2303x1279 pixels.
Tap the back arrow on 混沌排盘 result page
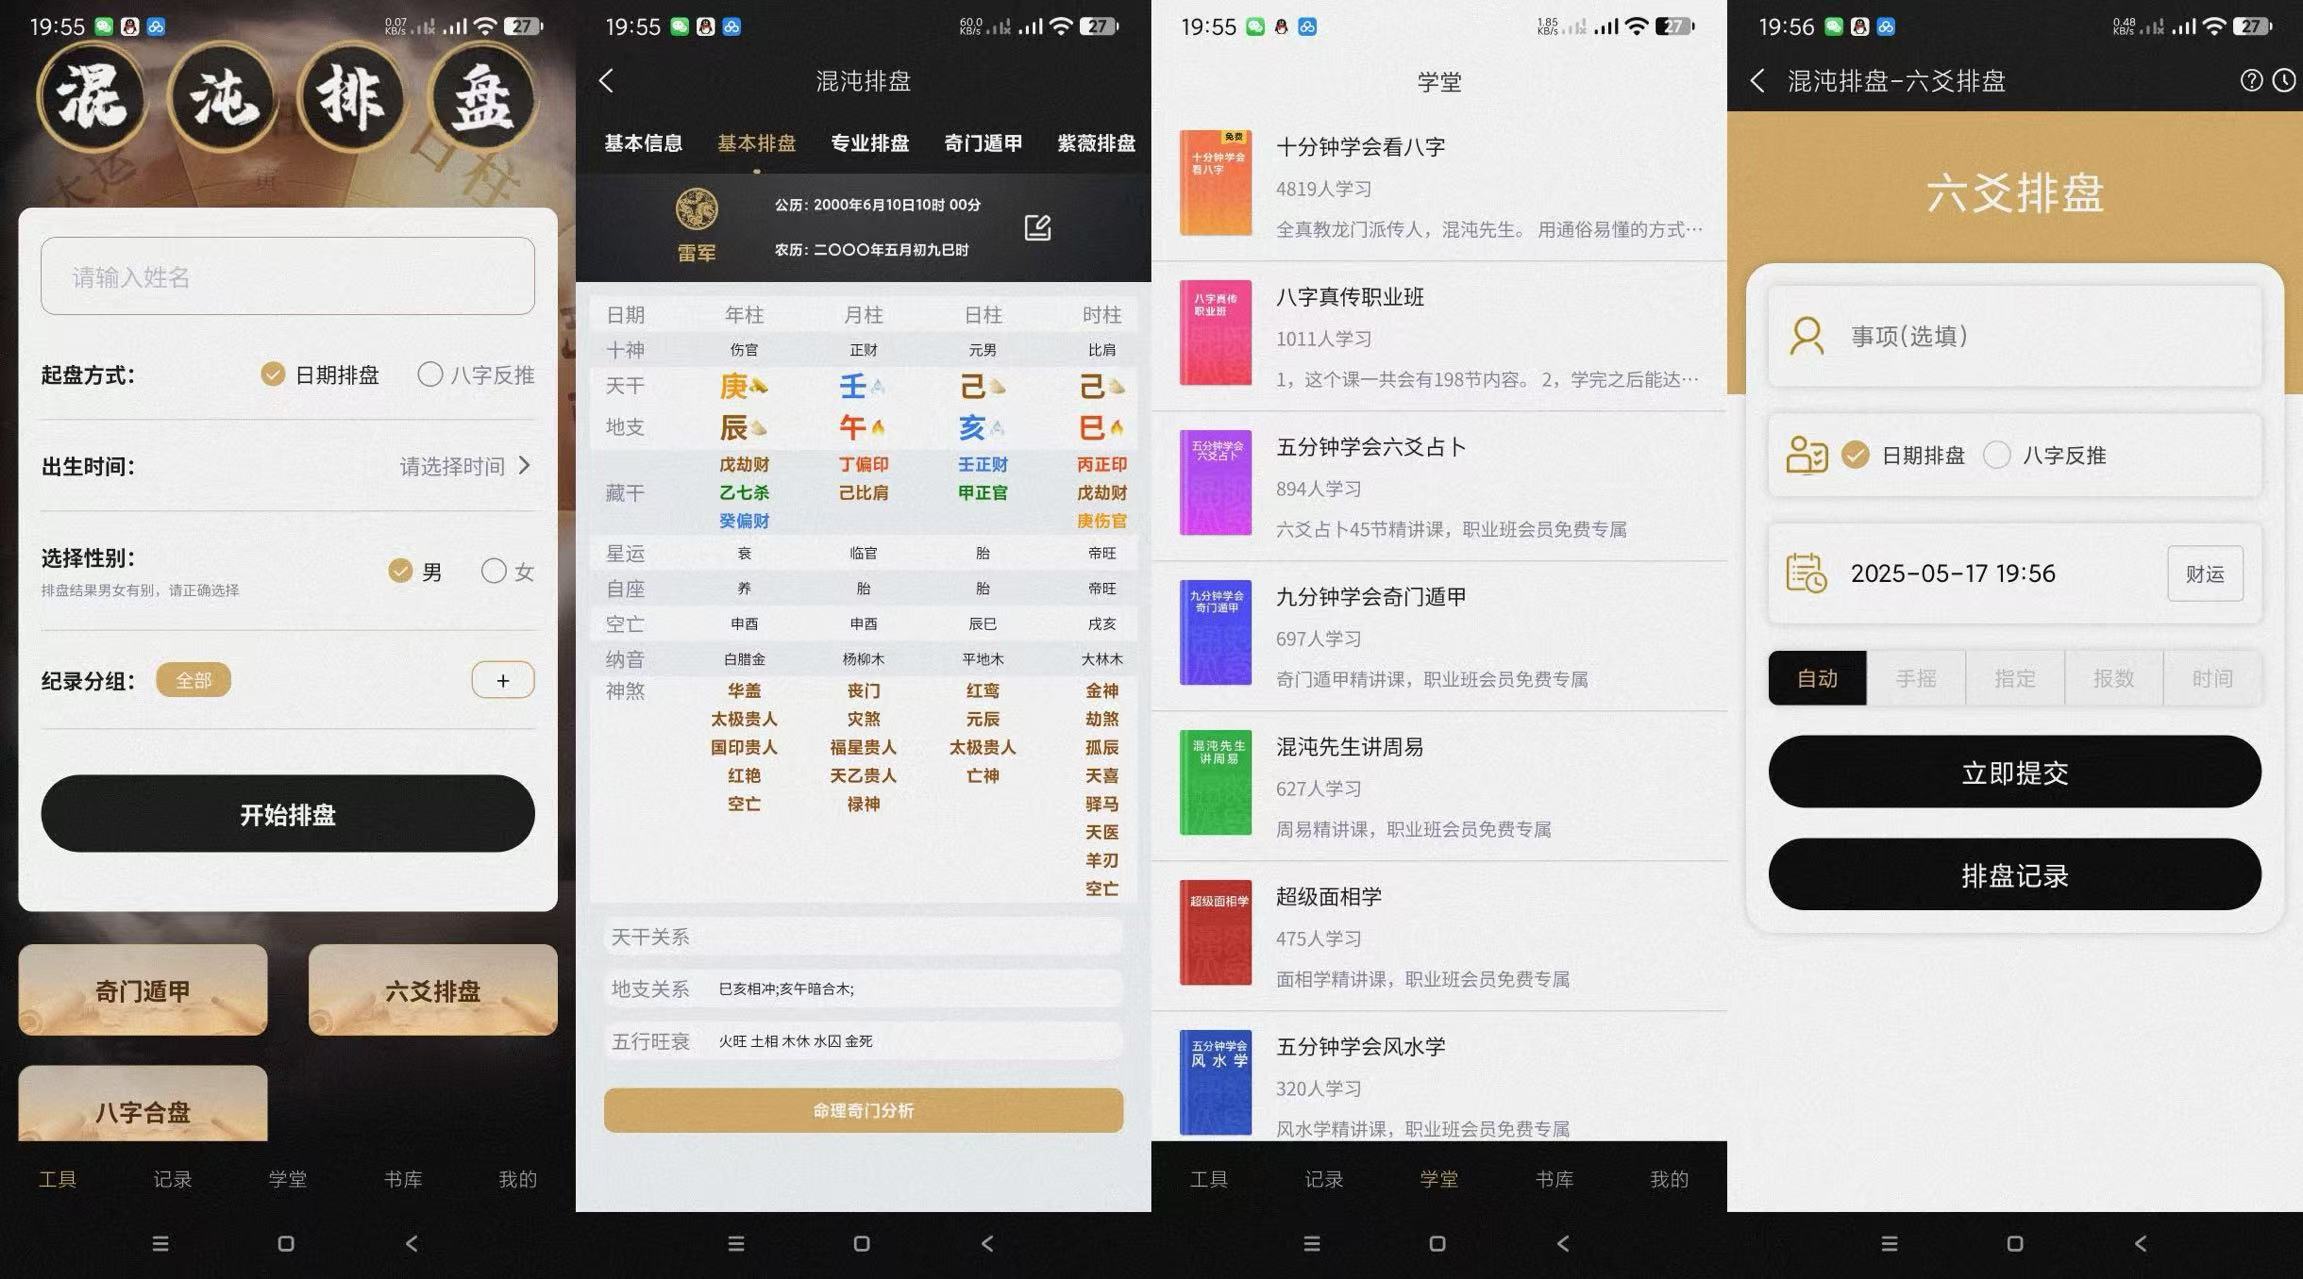(606, 81)
